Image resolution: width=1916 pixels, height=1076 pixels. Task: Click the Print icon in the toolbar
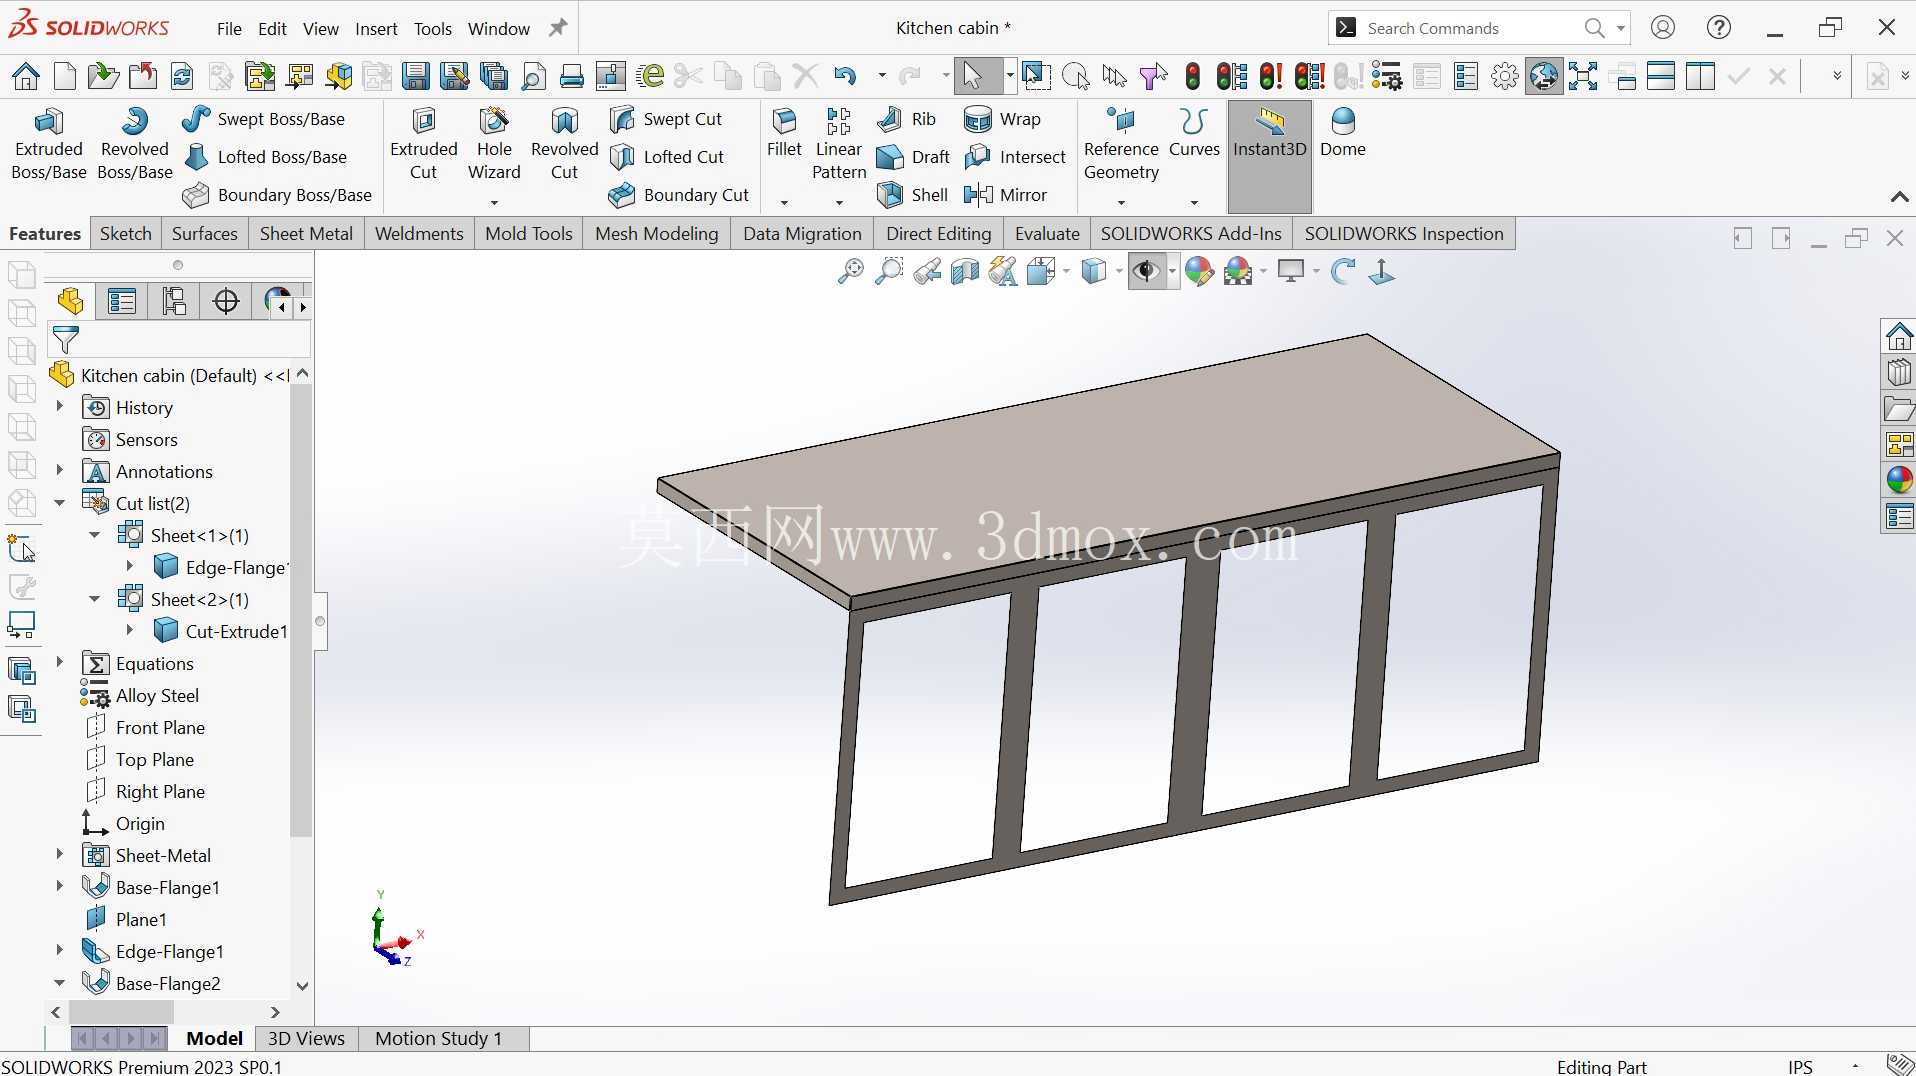click(x=572, y=76)
